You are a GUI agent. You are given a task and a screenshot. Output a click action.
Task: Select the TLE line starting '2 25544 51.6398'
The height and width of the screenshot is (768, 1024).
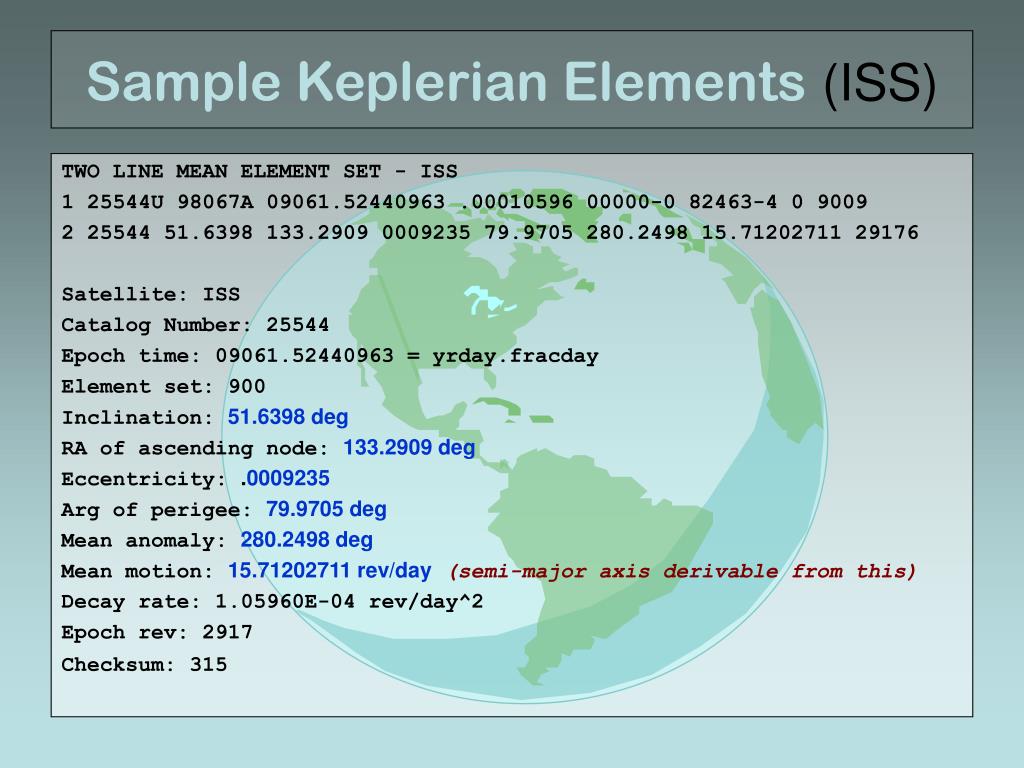(490, 232)
